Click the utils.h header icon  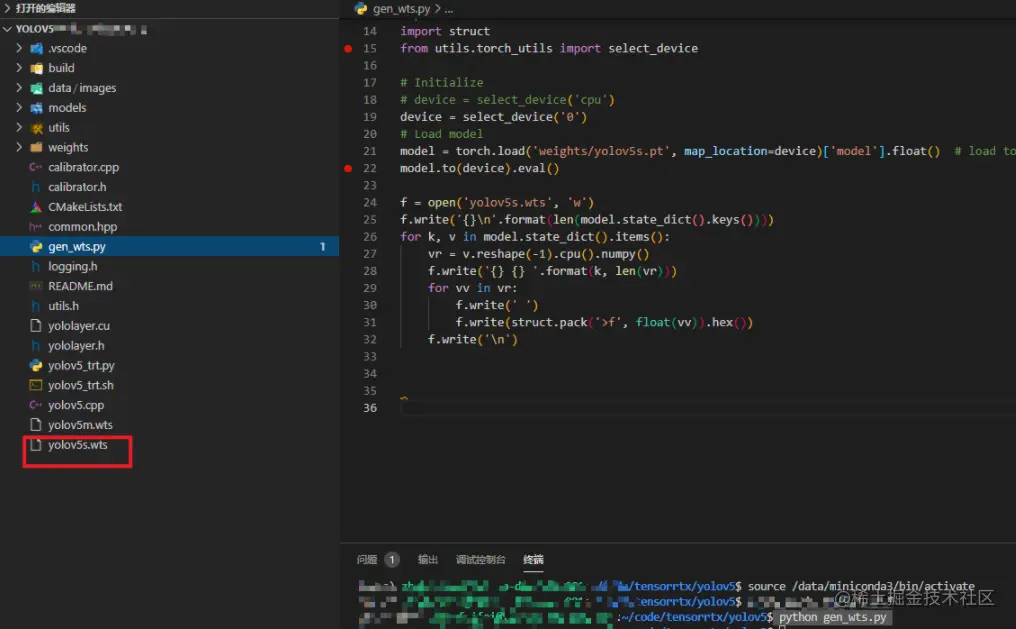point(36,306)
